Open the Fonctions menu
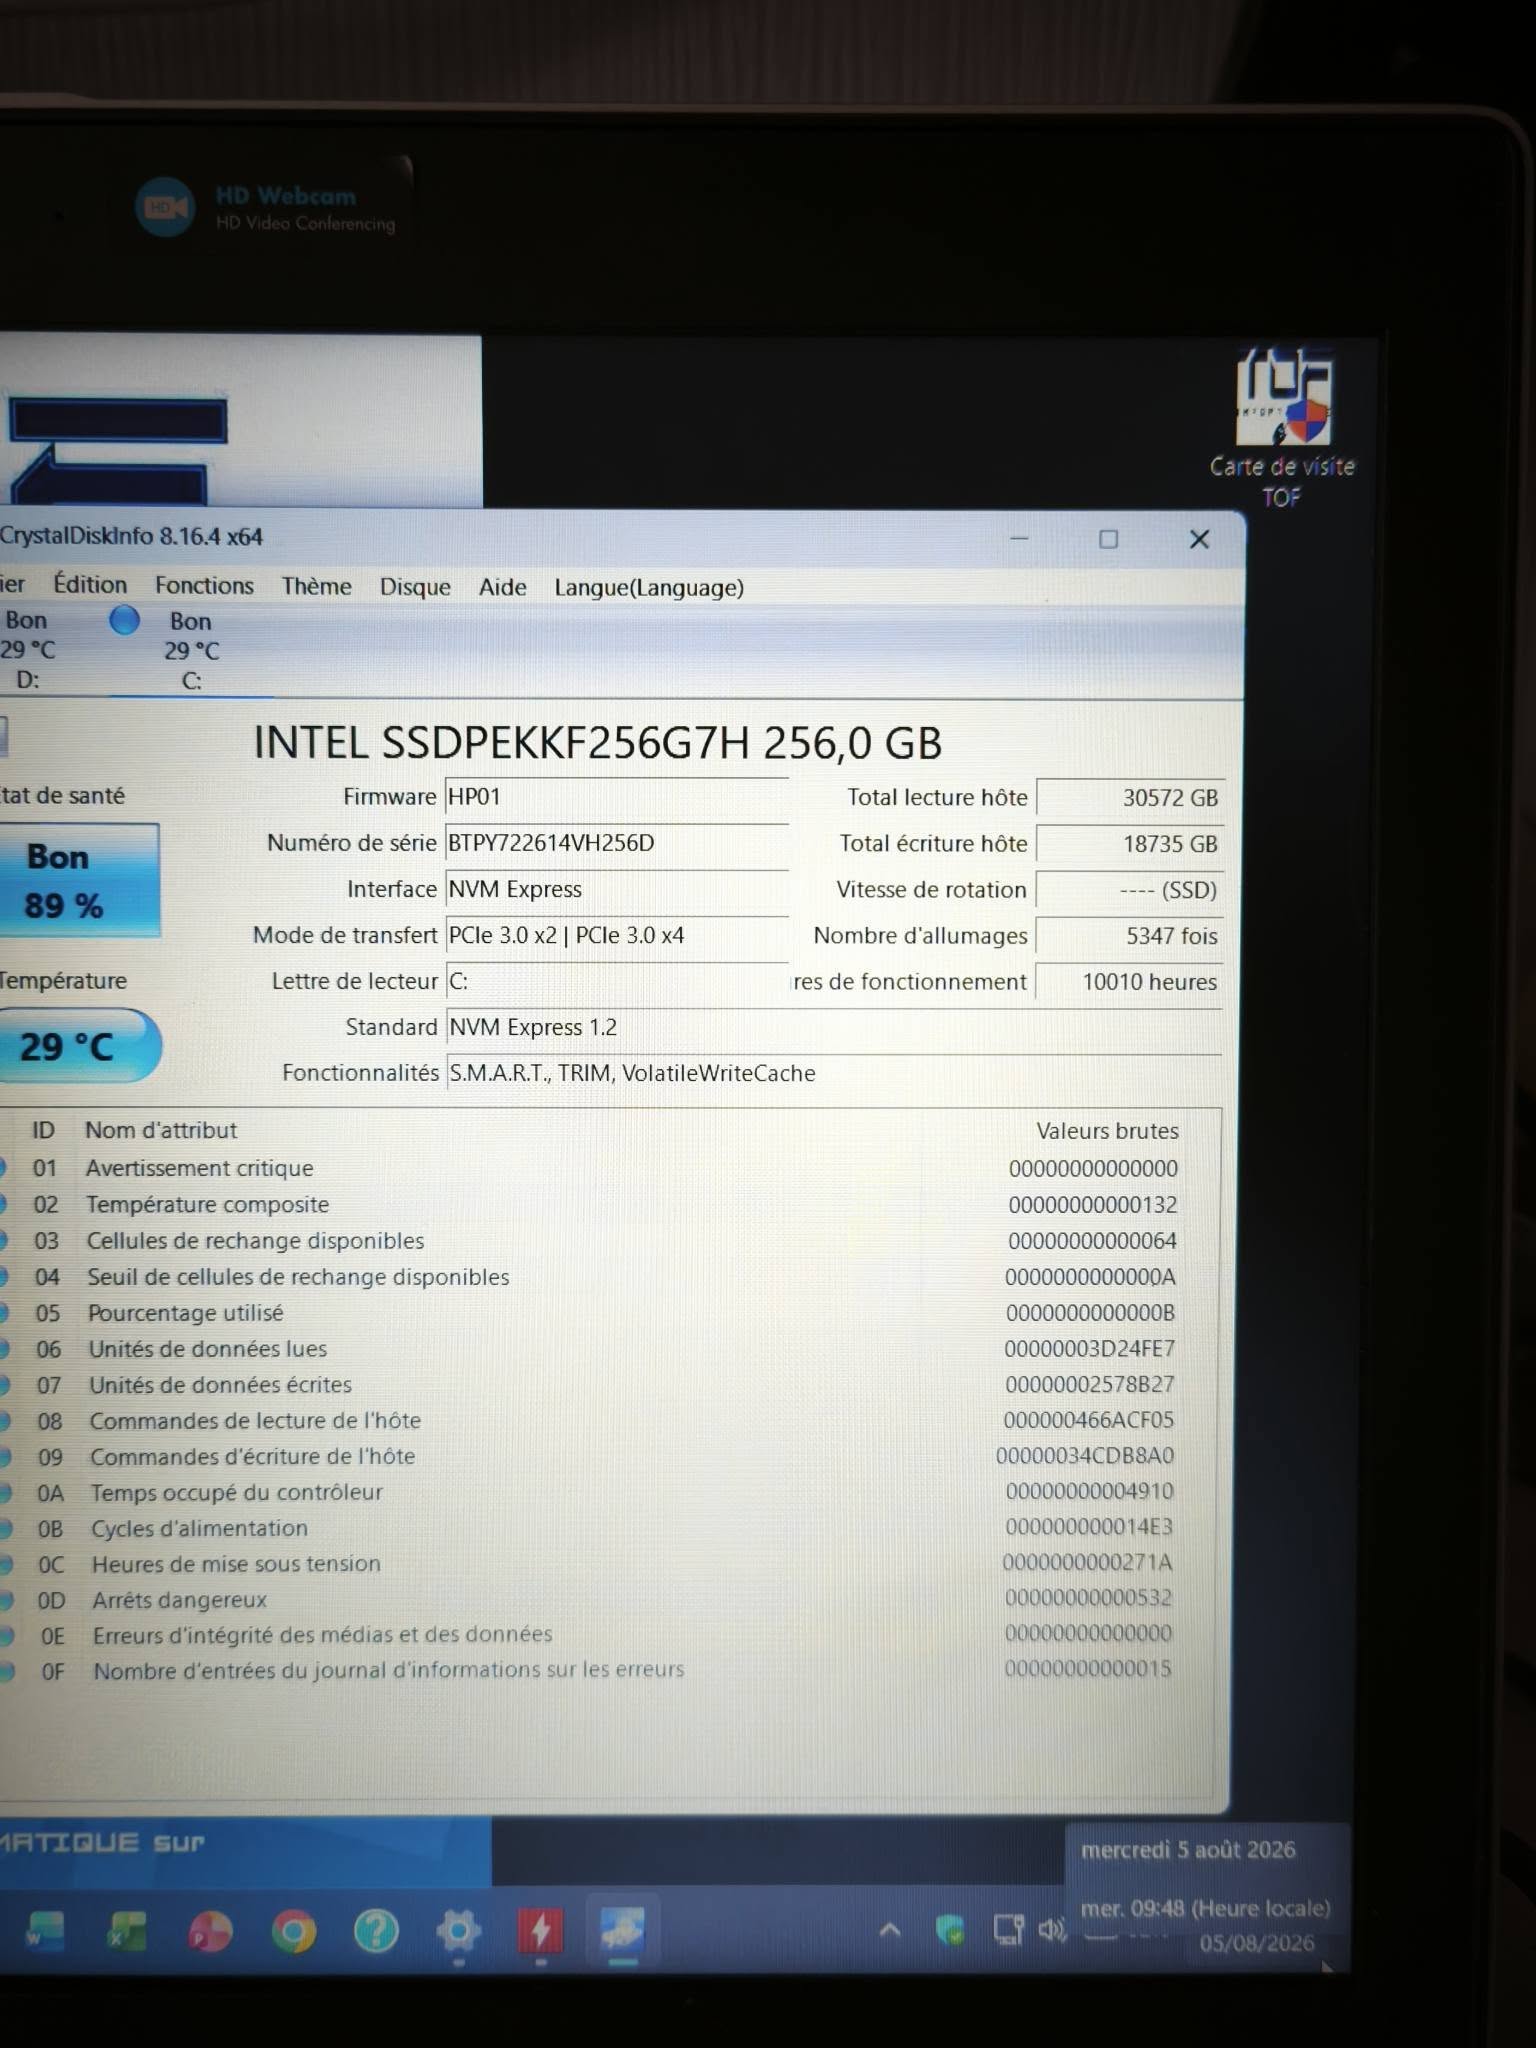1536x2048 pixels. [x=204, y=586]
